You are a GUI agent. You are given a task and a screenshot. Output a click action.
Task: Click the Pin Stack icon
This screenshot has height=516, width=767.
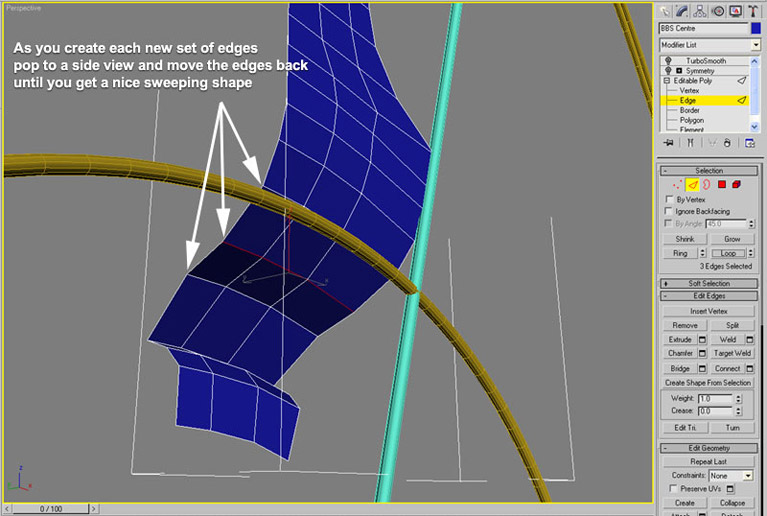[667, 143]
